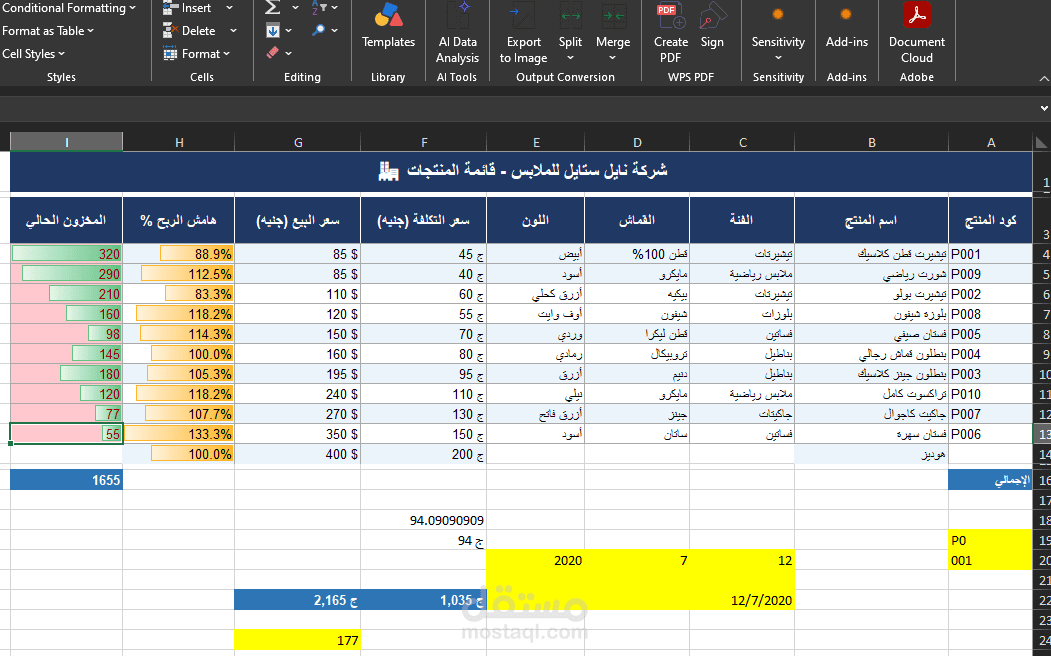The image size is (1051, 656).
Task: Select the cell containing P006
Action: tap(991, 434)
